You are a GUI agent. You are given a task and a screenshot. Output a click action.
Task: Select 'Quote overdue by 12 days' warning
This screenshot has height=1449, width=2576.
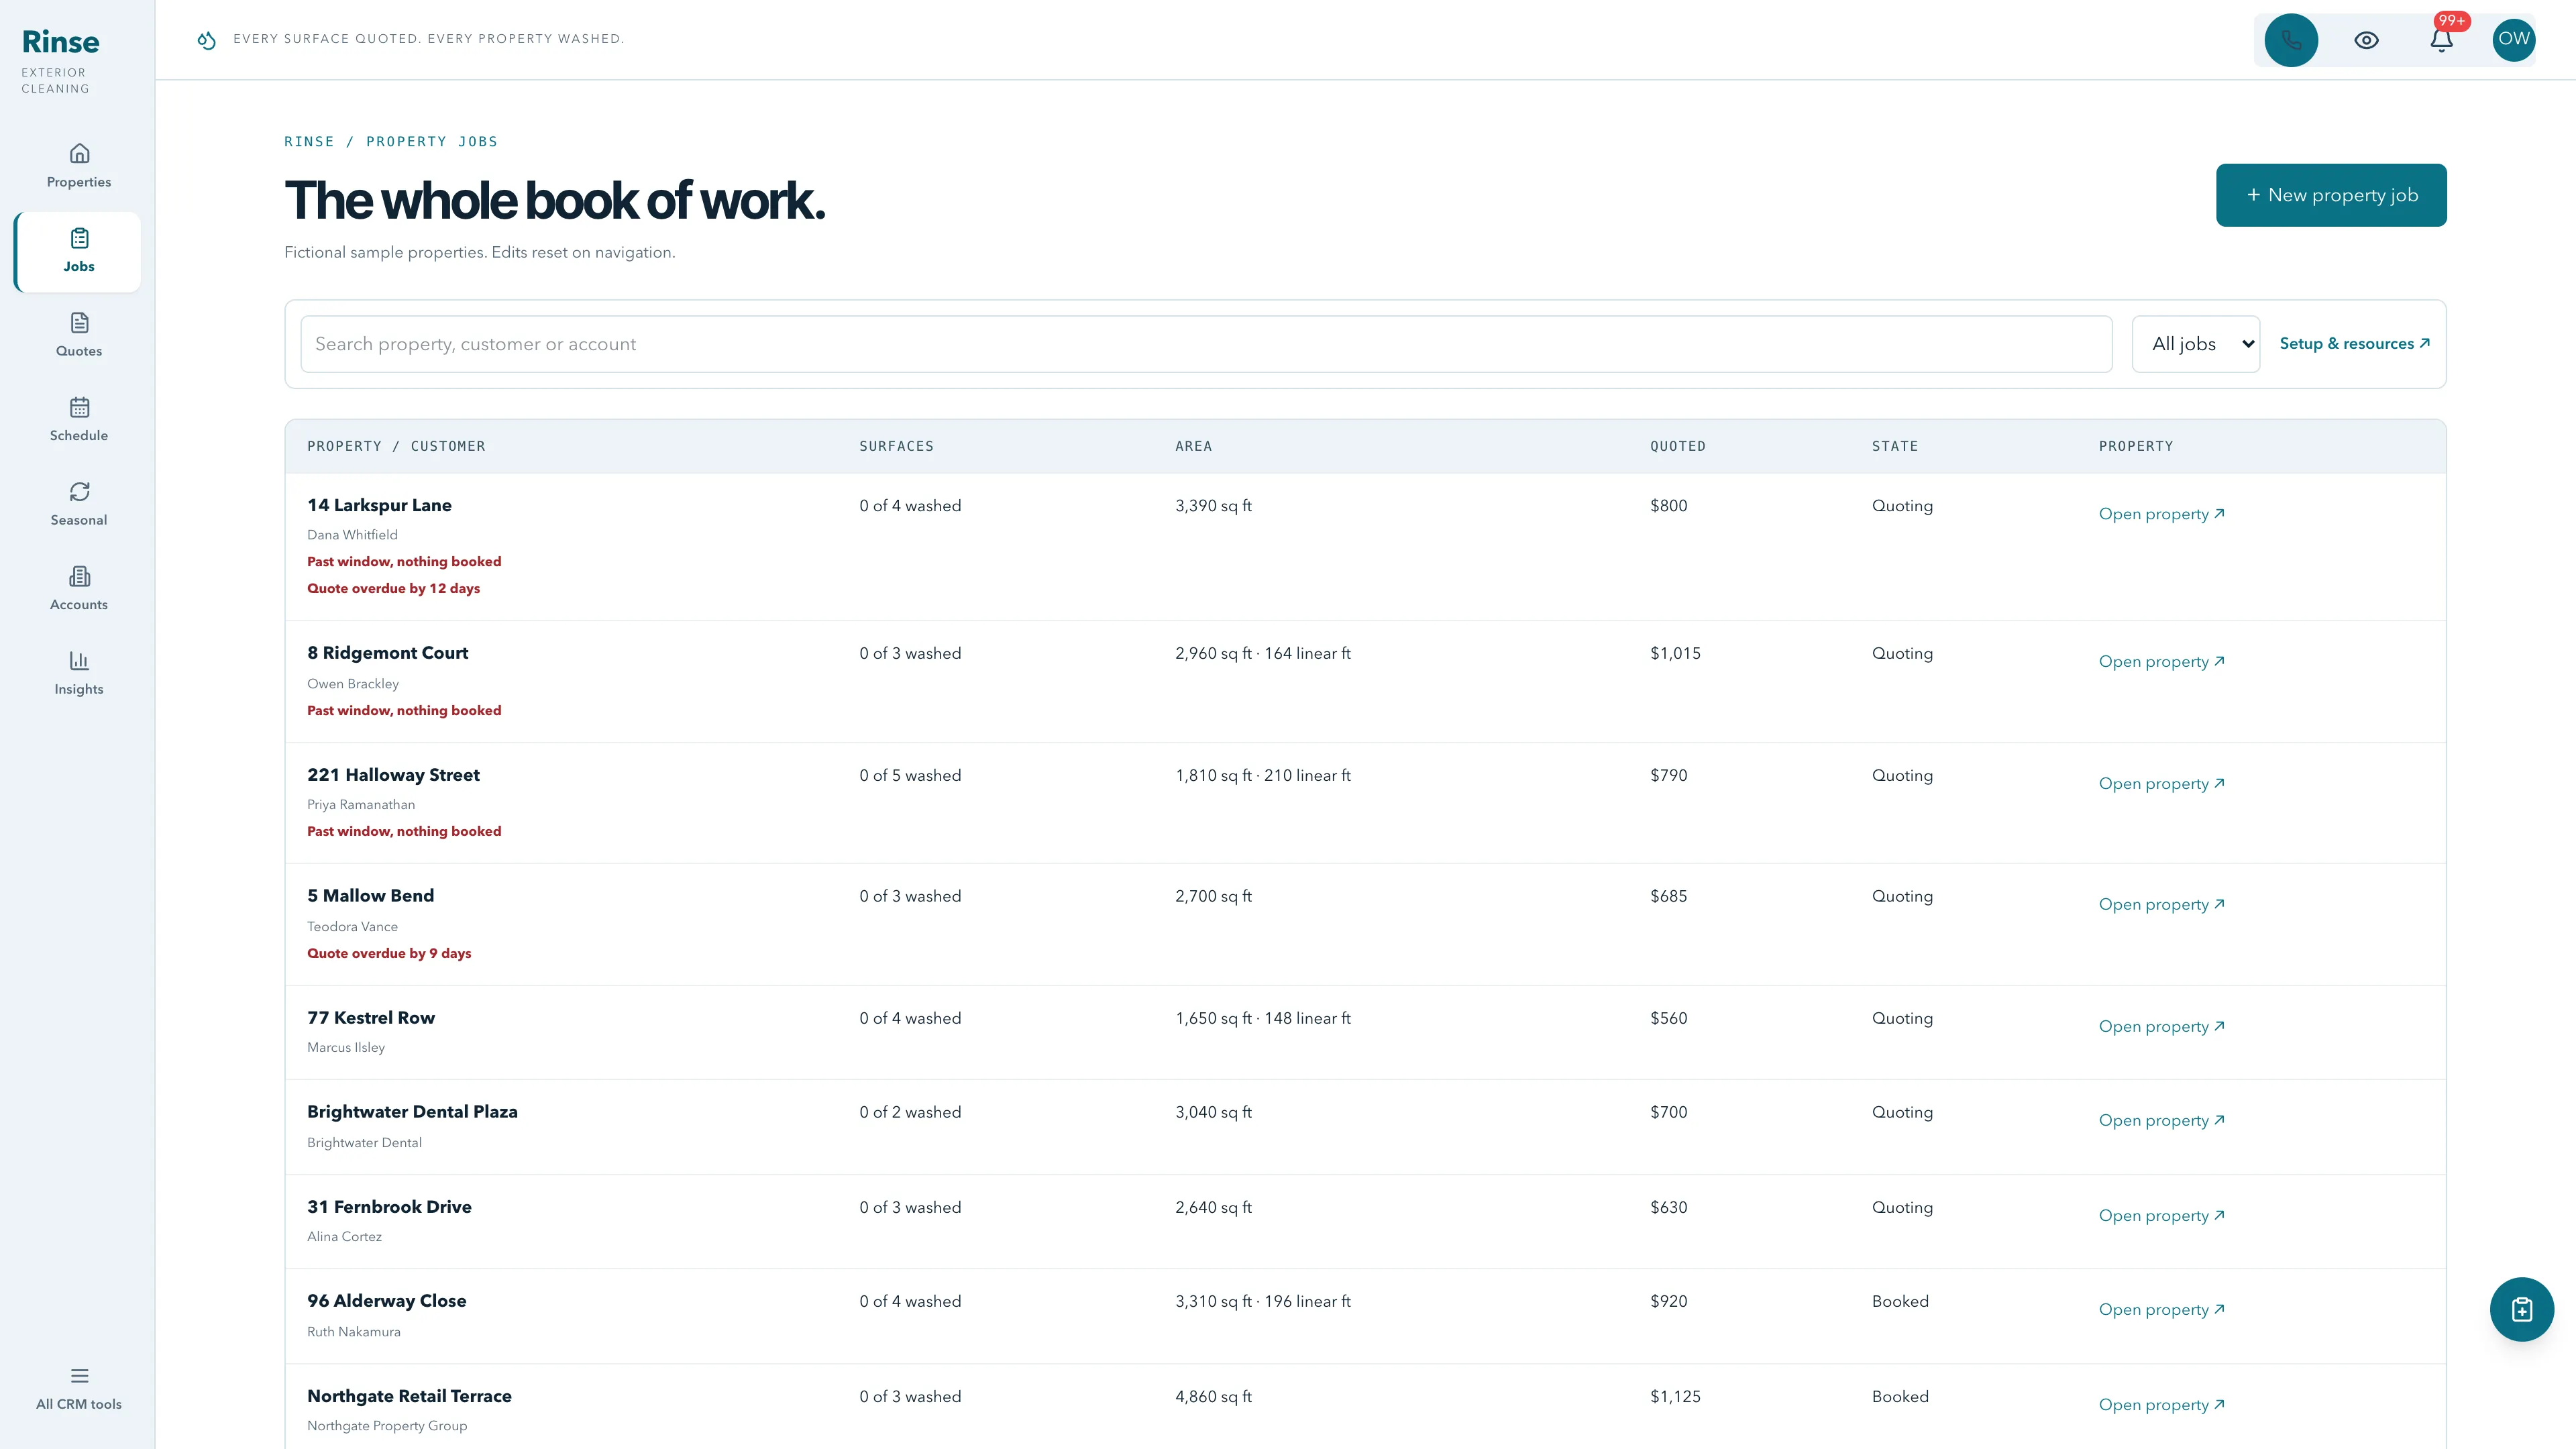393,588
